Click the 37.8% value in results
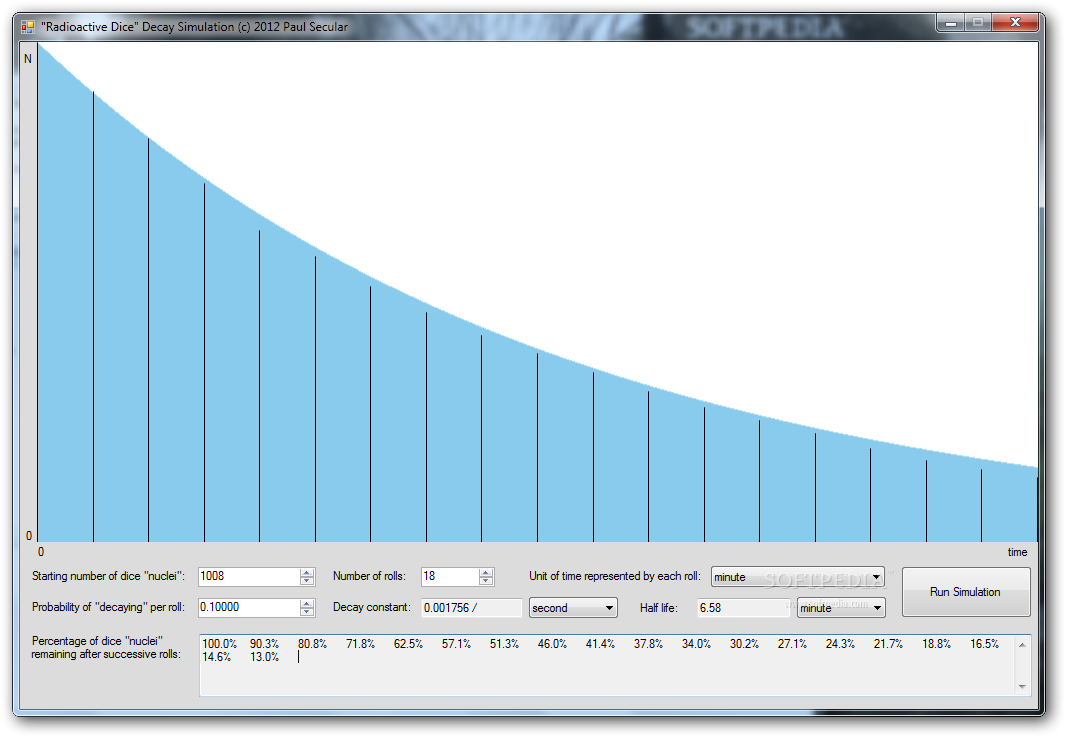 click(649, 644)
